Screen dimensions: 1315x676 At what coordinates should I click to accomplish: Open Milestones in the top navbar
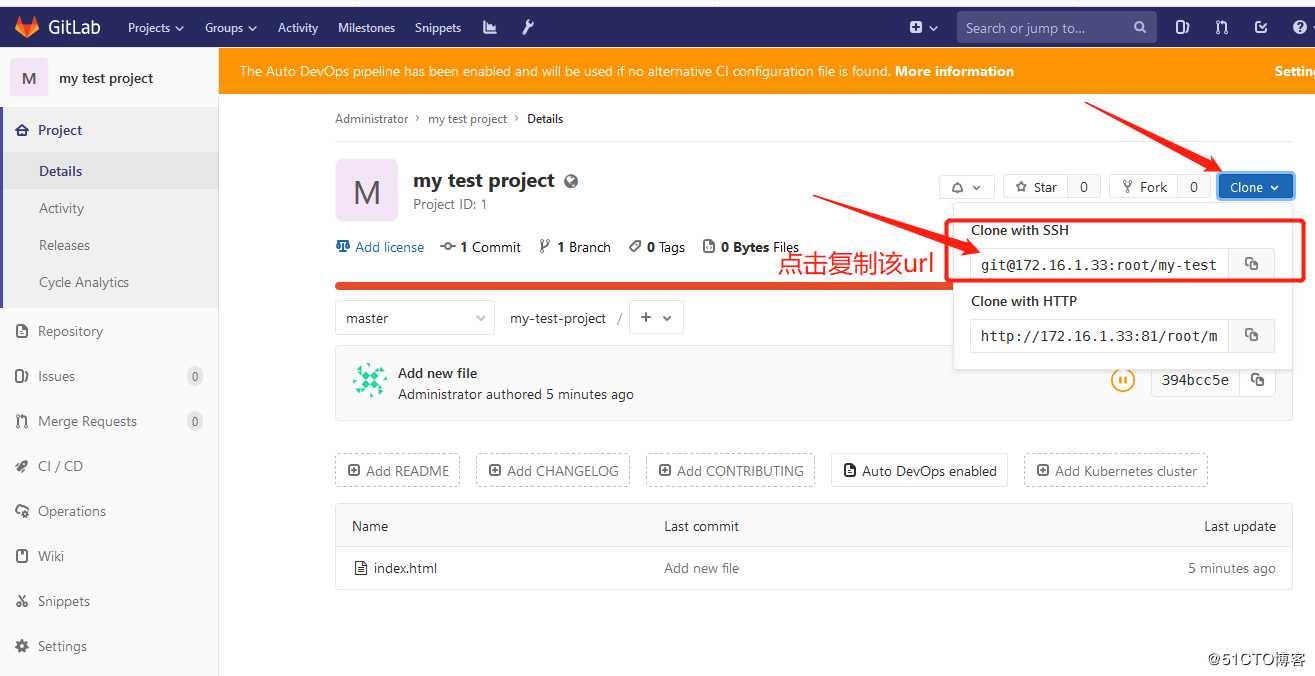coord(366,27)
